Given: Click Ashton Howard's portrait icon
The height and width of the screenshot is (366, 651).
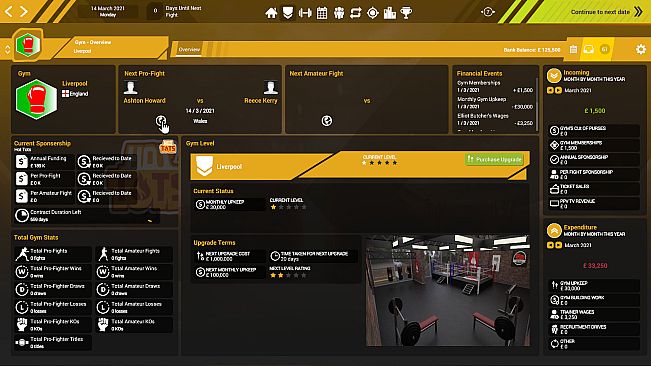Looking at the screenshot, I should pos(130,87).
